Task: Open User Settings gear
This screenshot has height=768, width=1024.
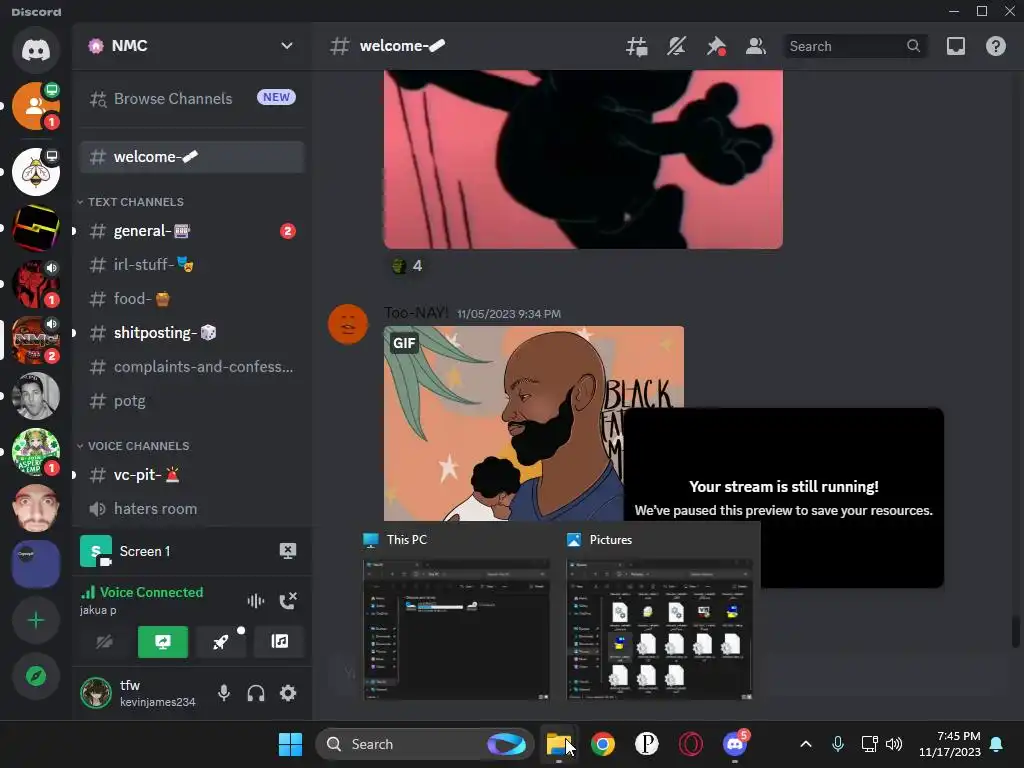Action: coord(288,693)
